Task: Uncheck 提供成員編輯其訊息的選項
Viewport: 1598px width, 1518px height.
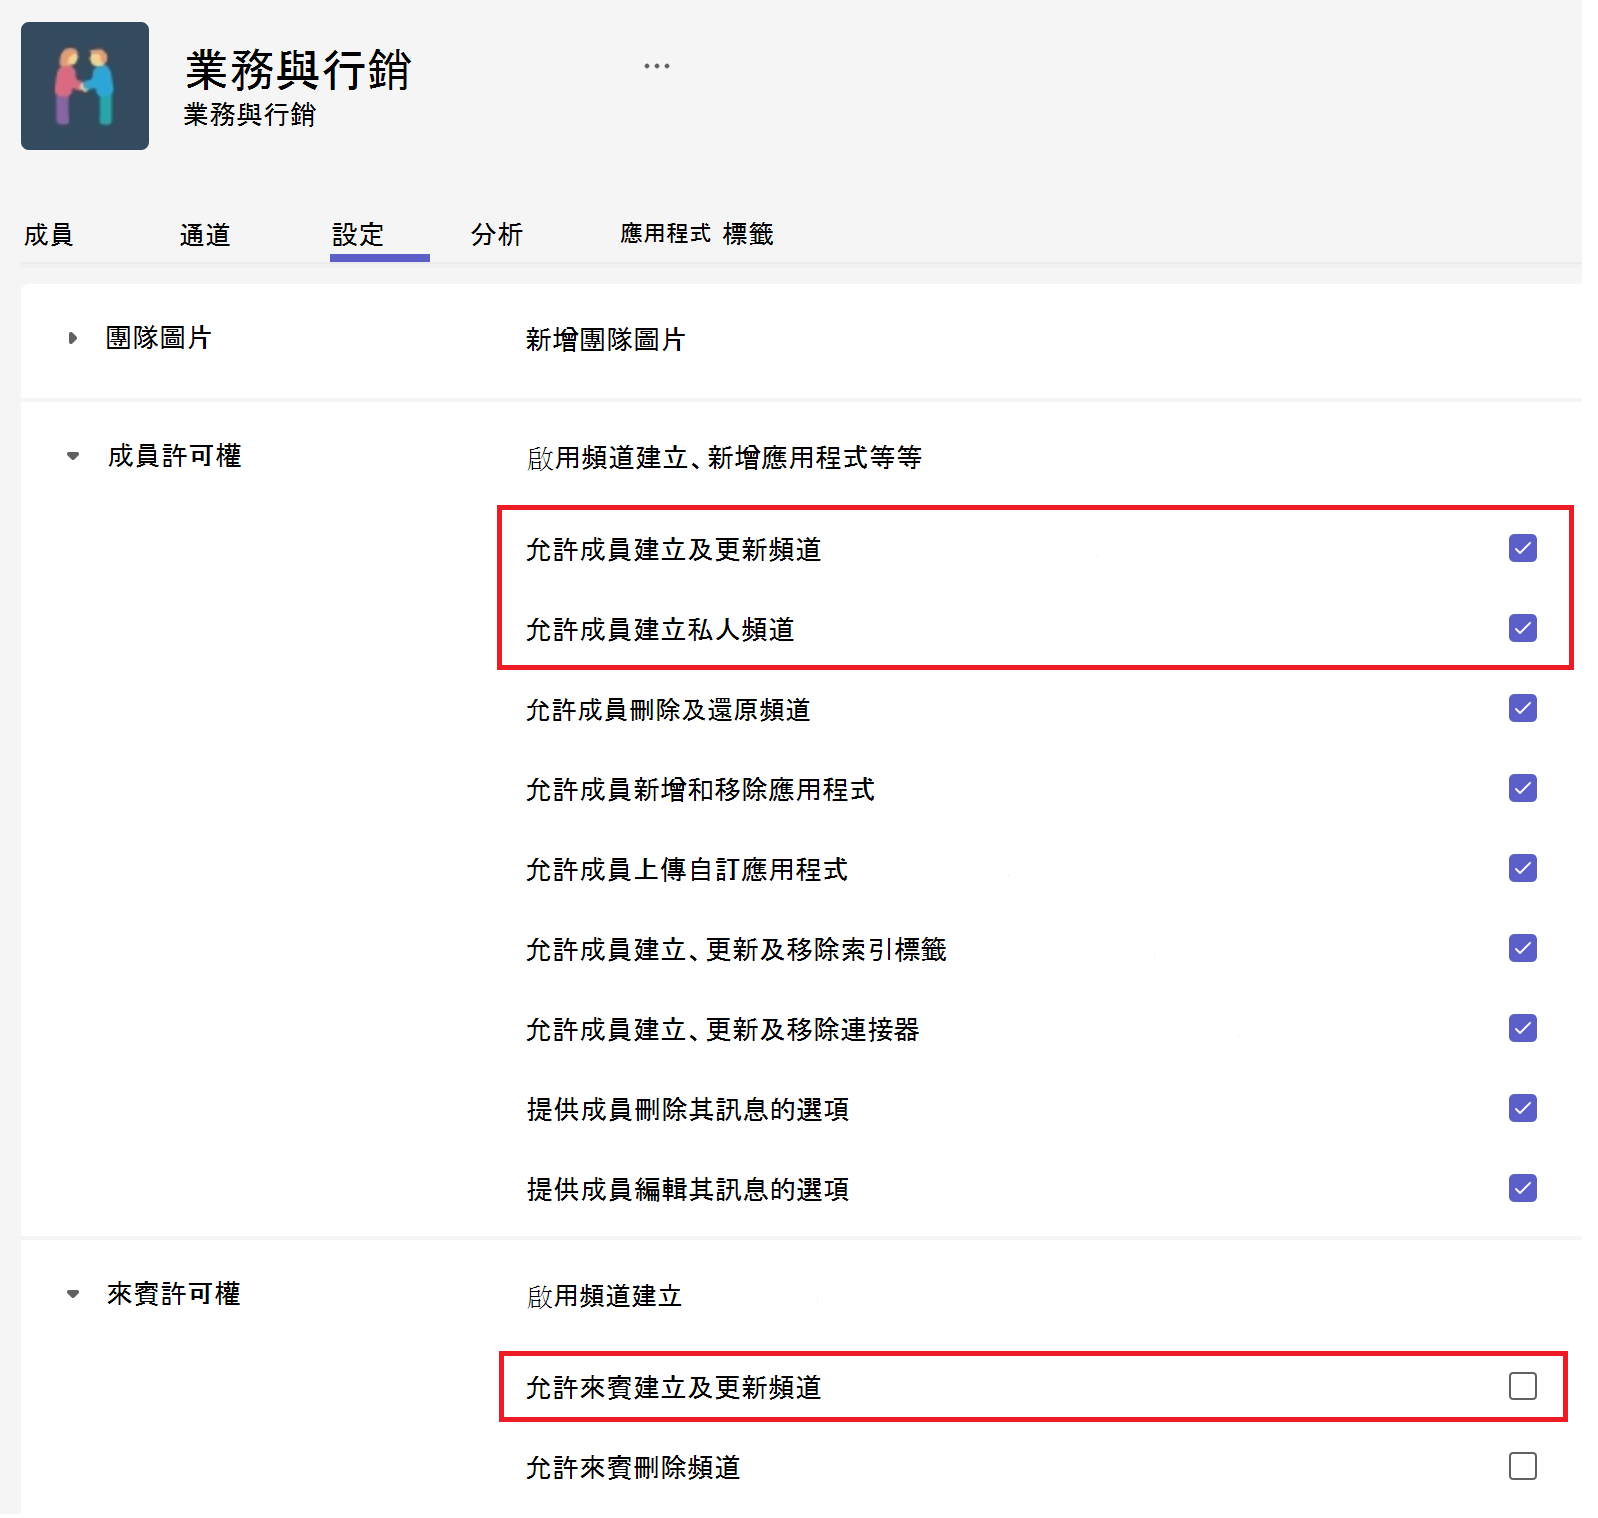Action: (1523, 1188)
